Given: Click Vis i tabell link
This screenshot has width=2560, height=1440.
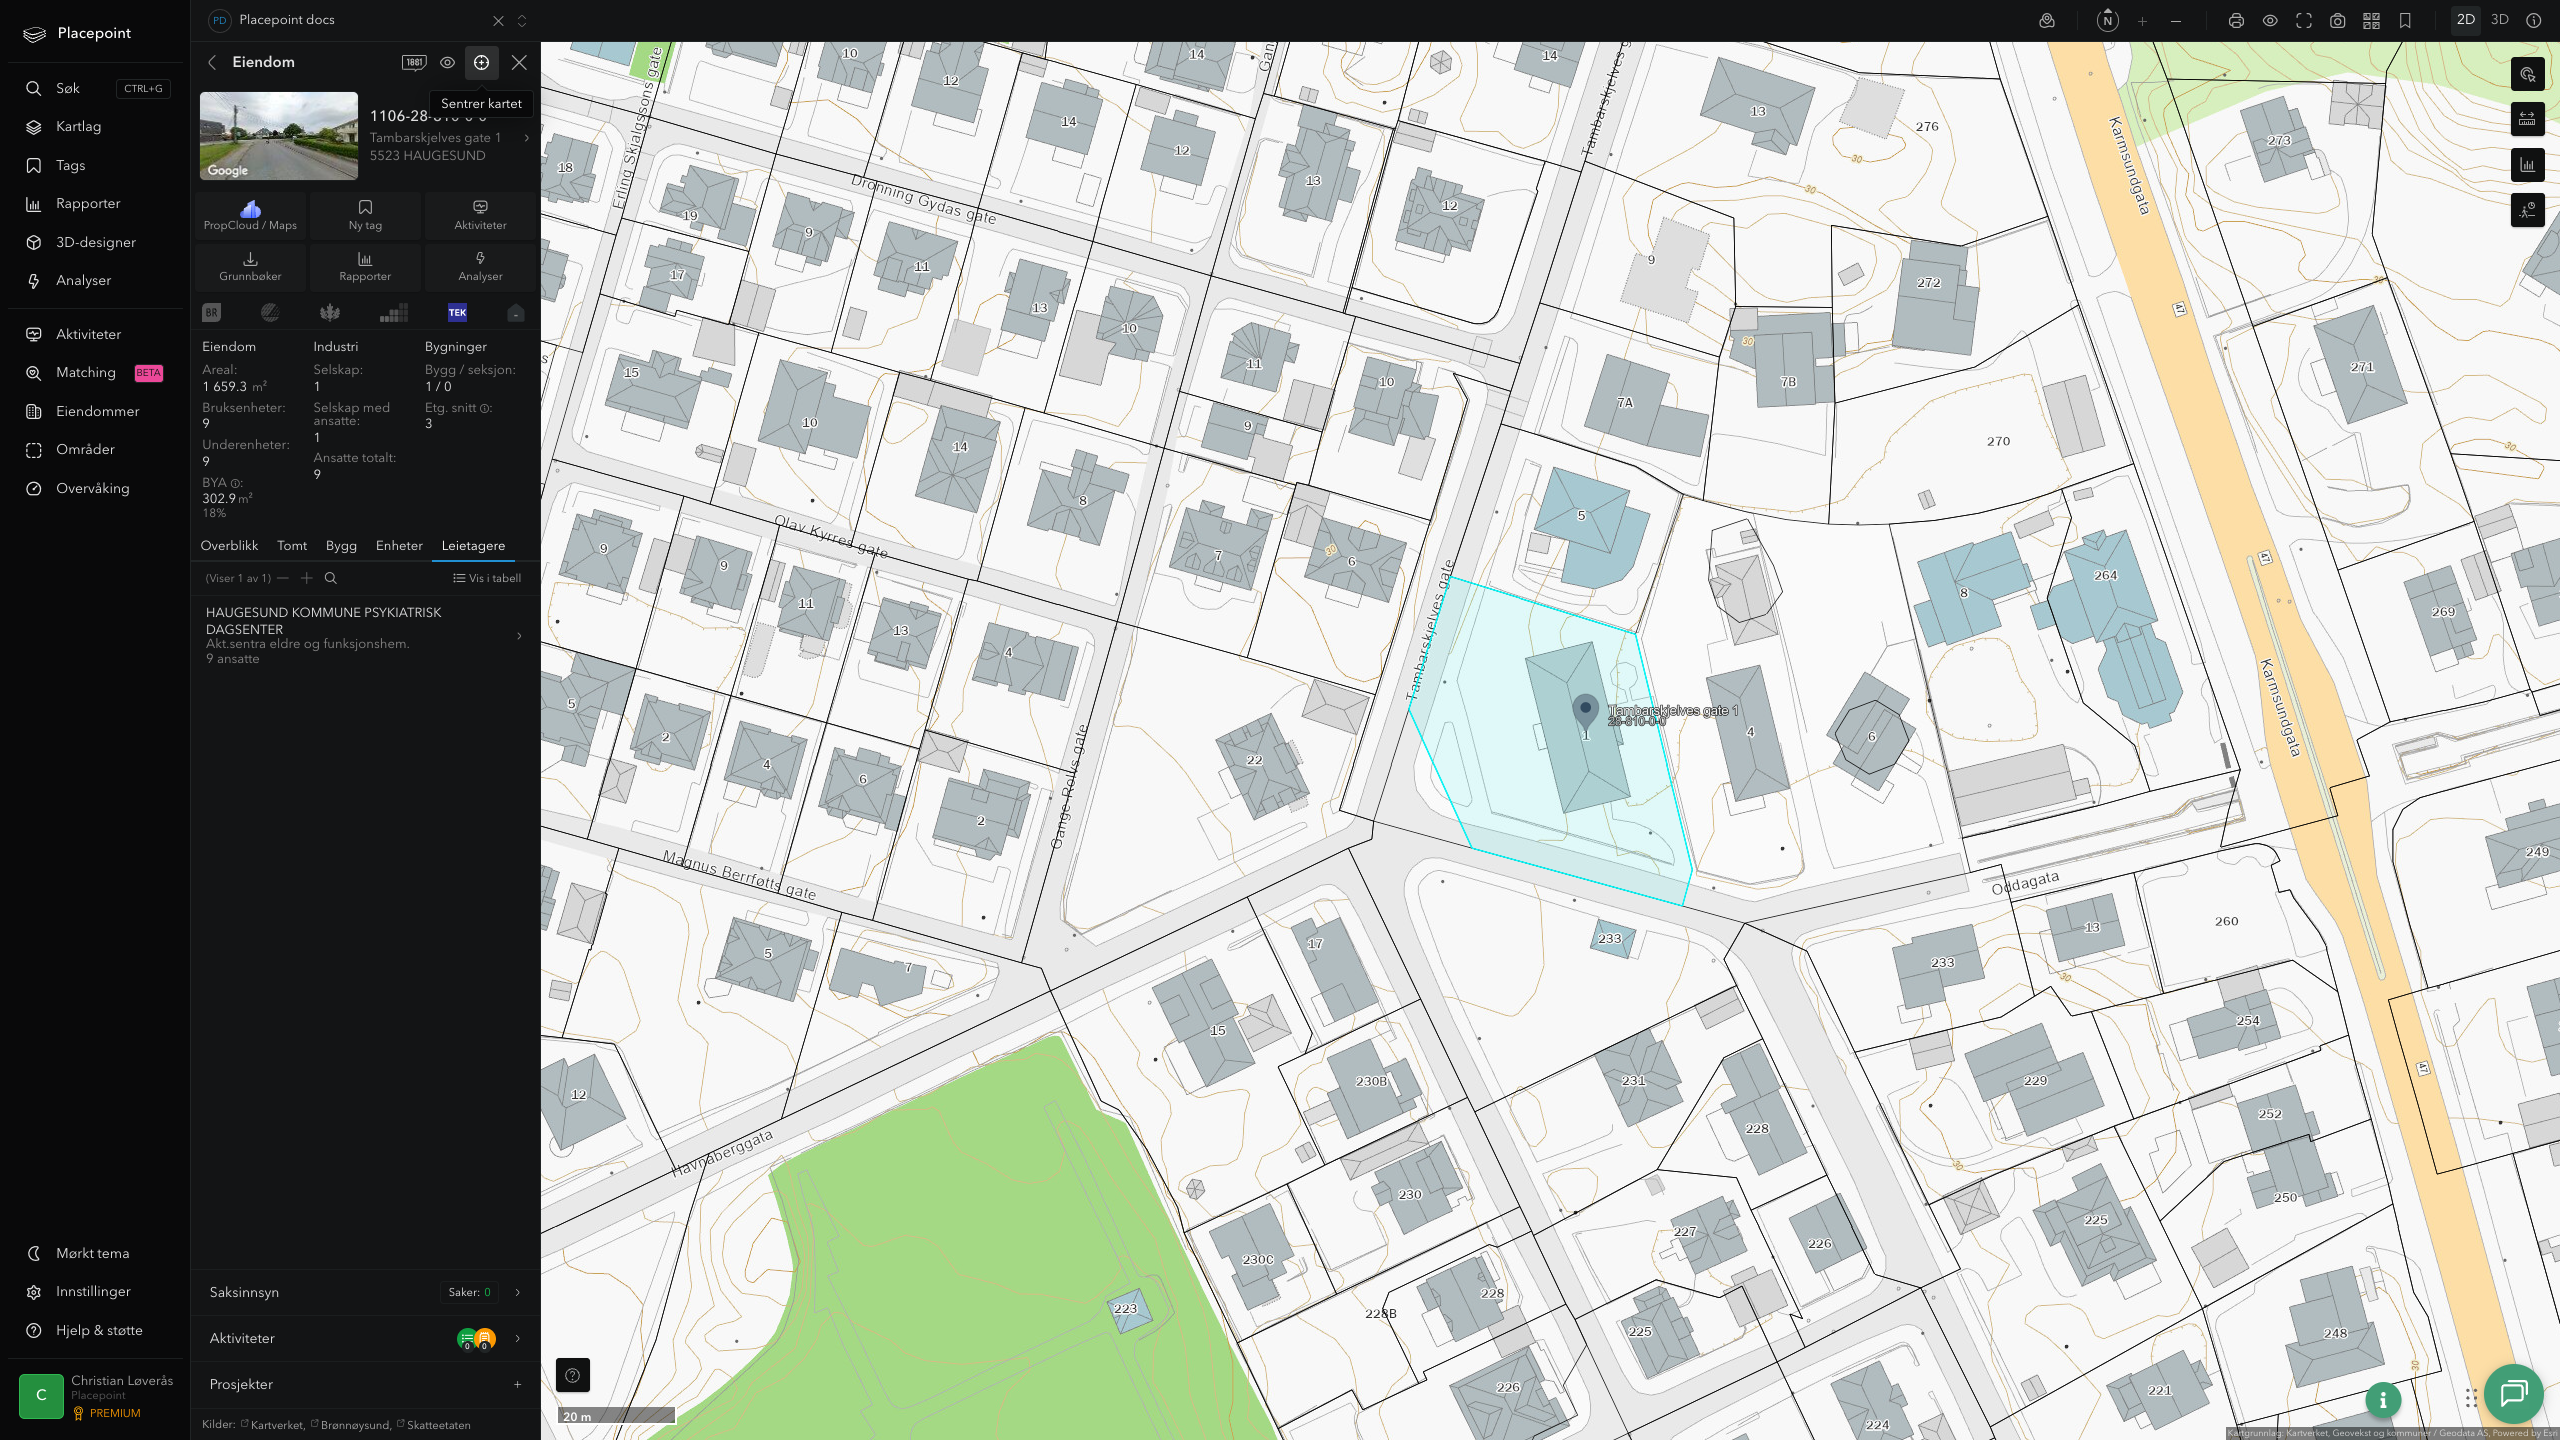Looking at the screenshot, I should 487,578.
